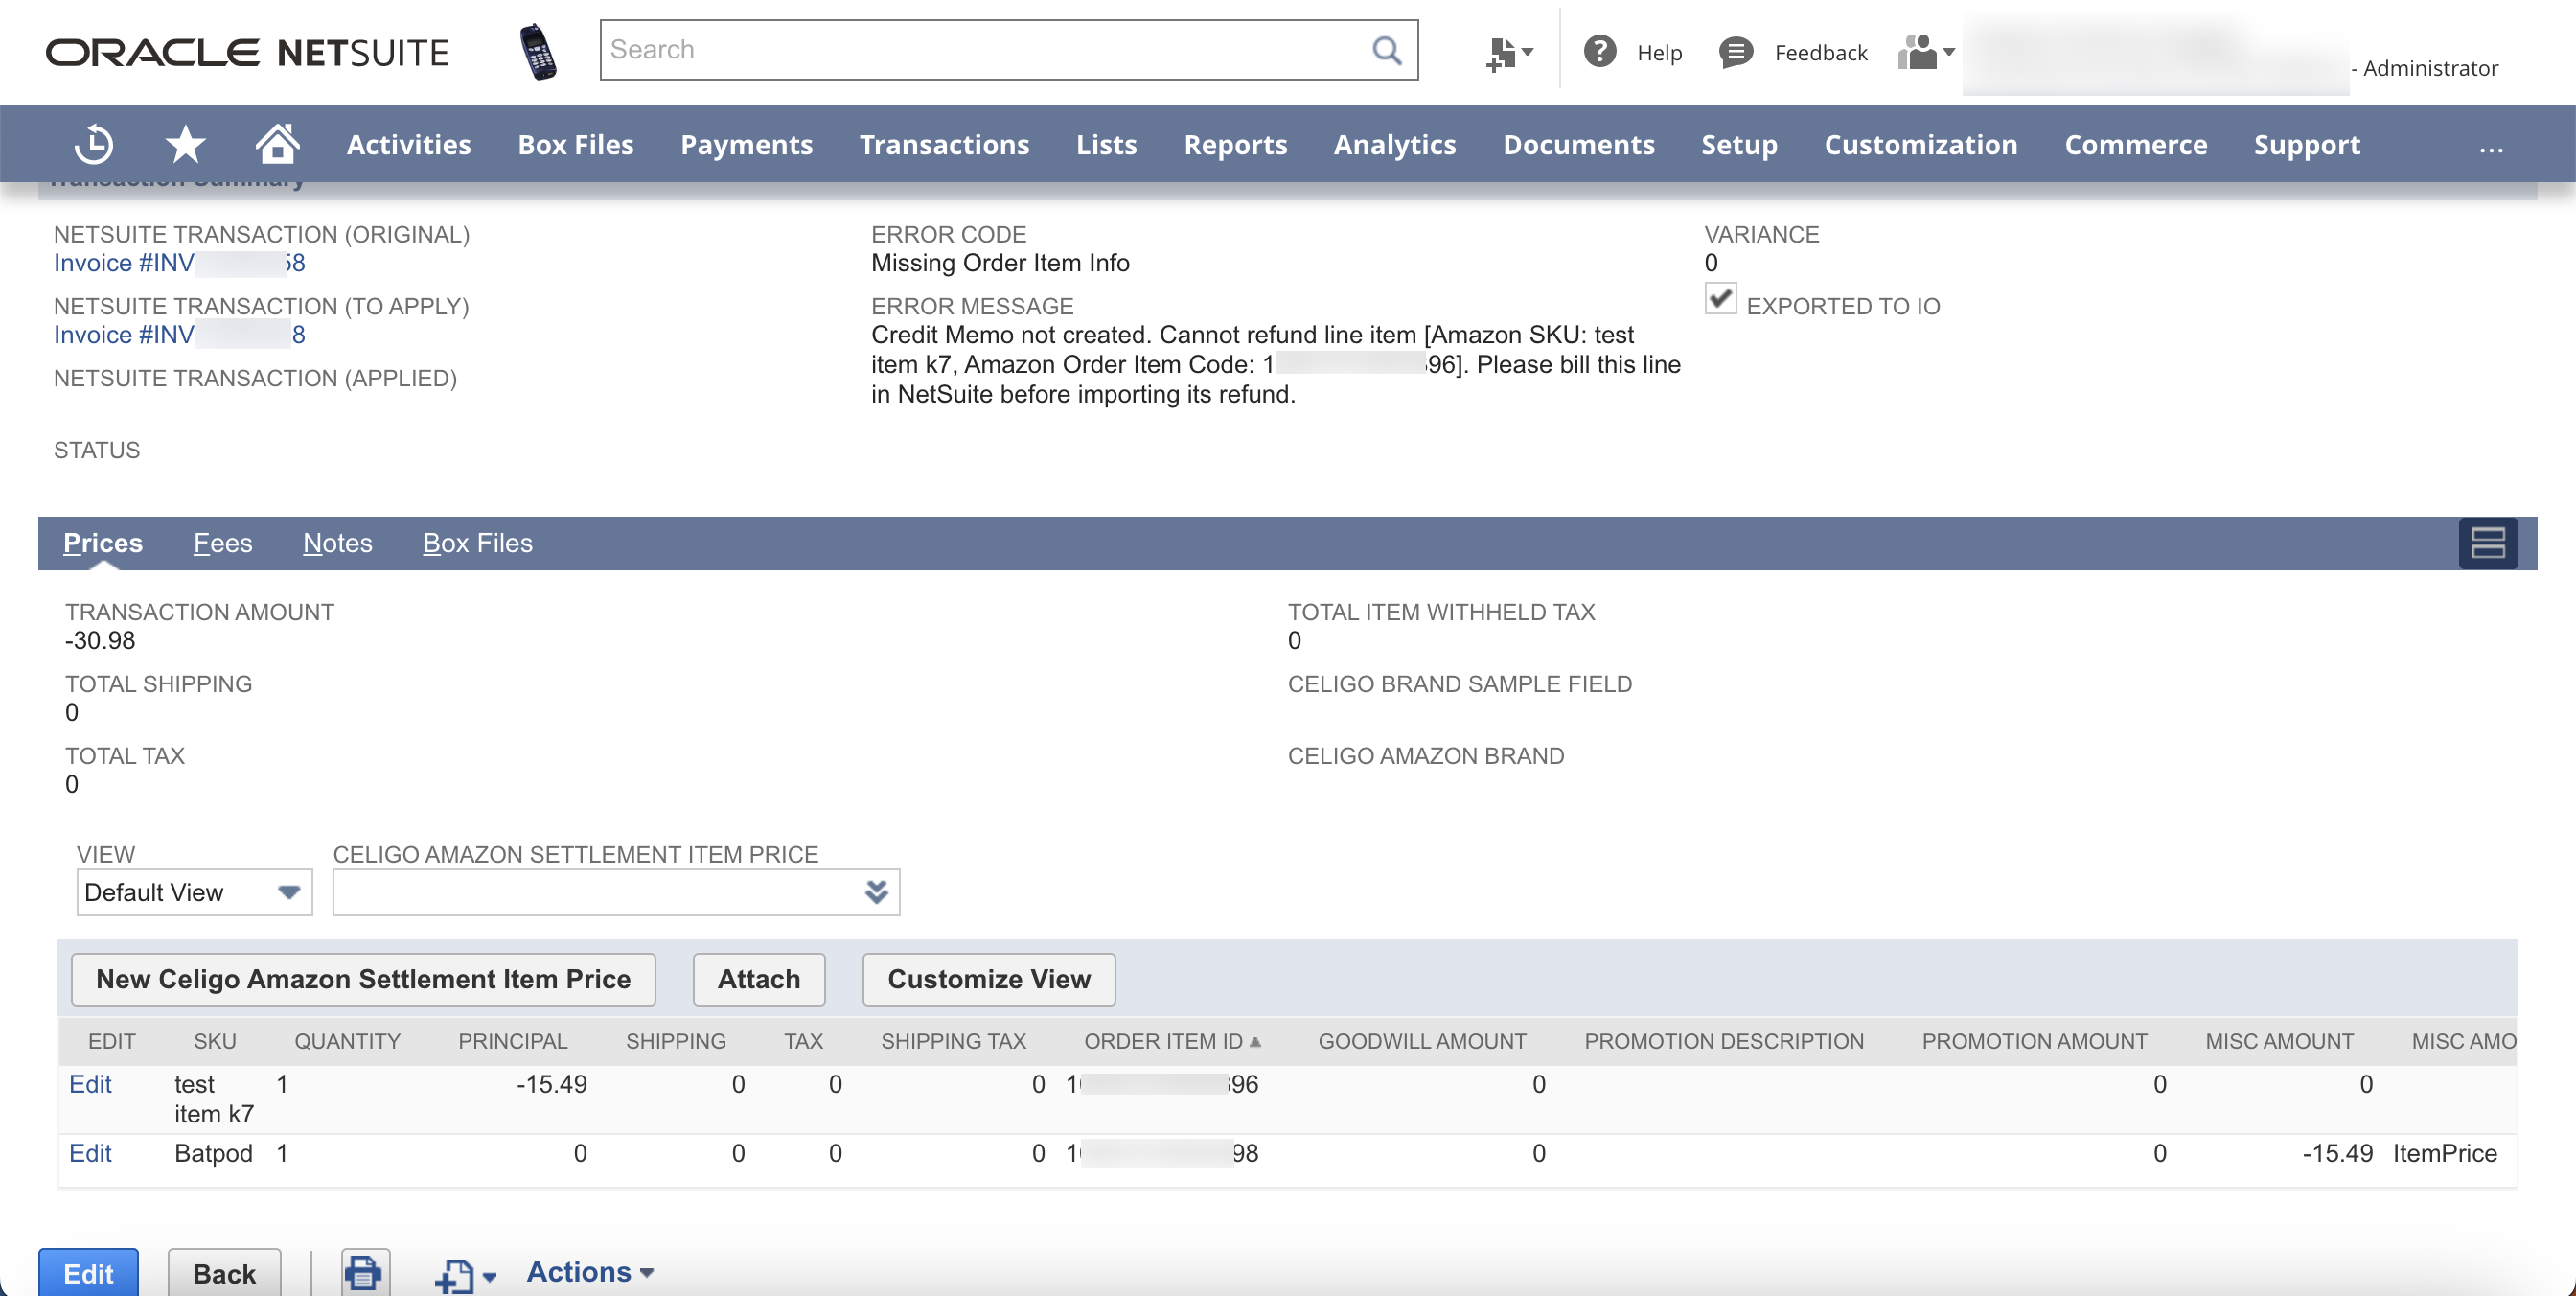Open Commerce menu

click(x=2135, y=145)
